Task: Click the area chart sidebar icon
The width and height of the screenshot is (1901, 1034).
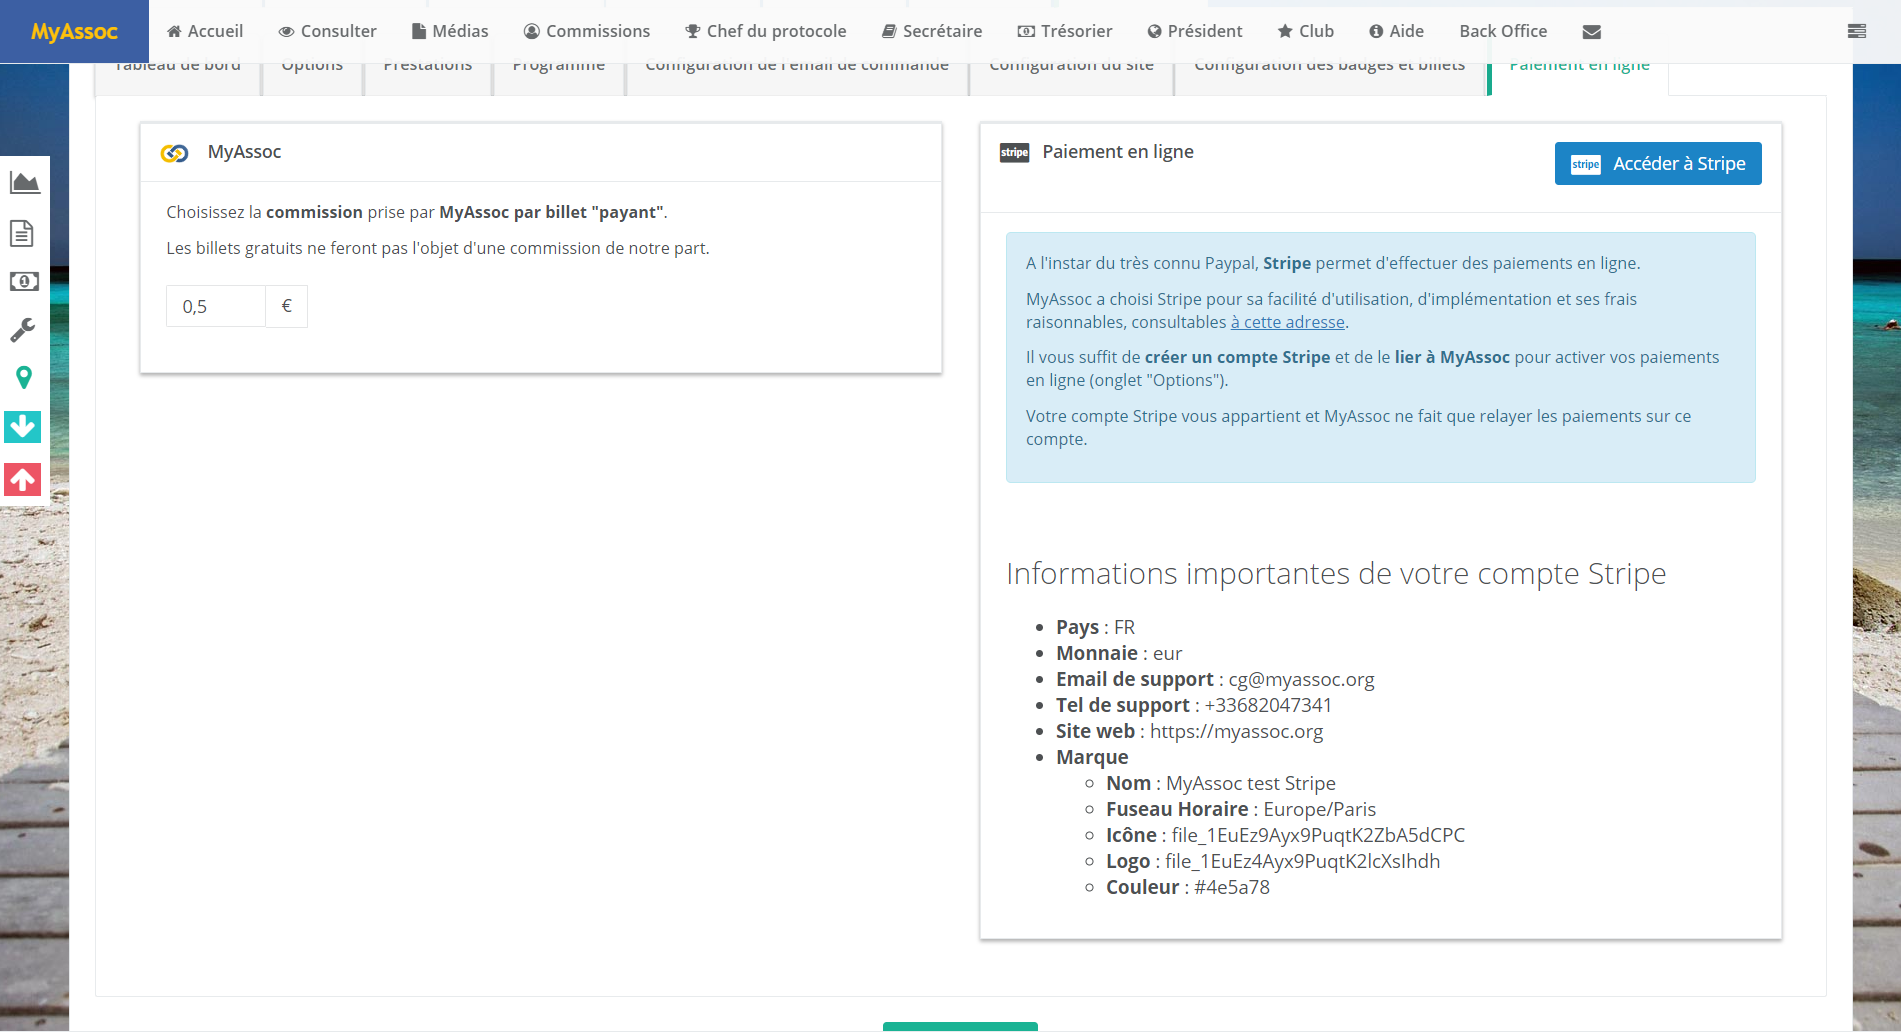Action: [24, 182]
